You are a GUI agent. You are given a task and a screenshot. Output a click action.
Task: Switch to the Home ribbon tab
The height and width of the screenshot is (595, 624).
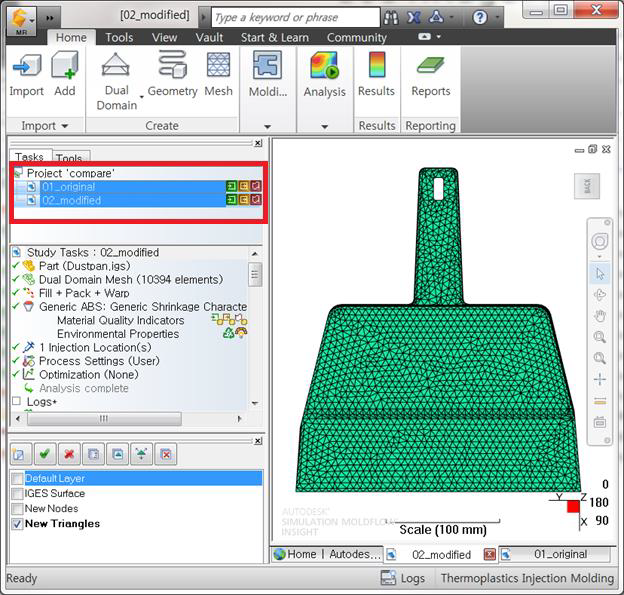(71, 37)
